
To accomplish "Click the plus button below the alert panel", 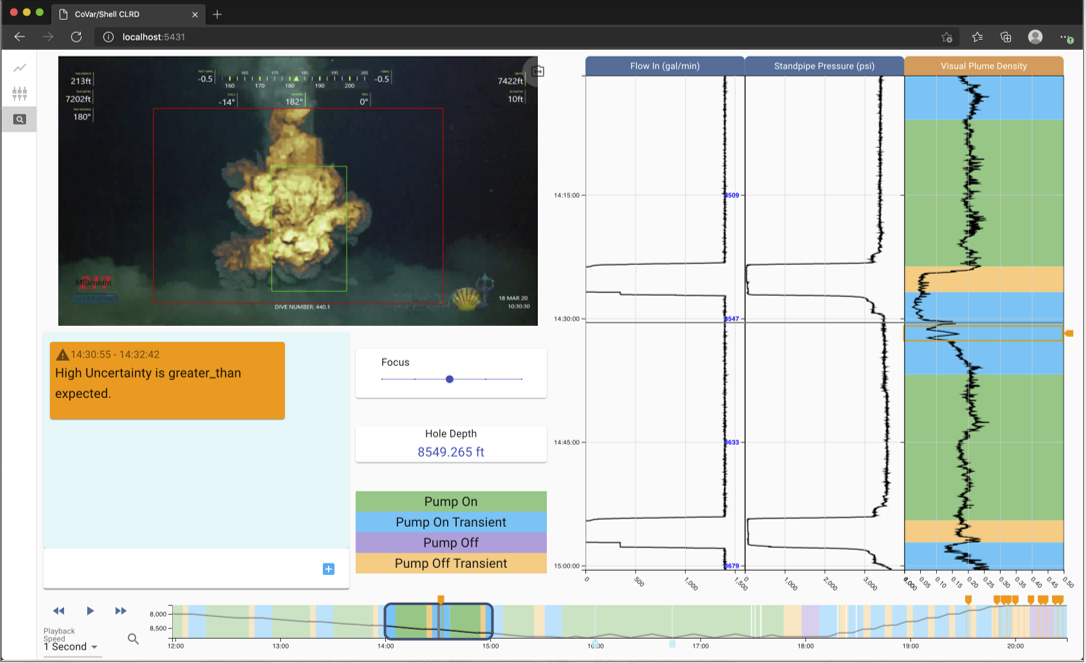I will (x=327, y=569).
